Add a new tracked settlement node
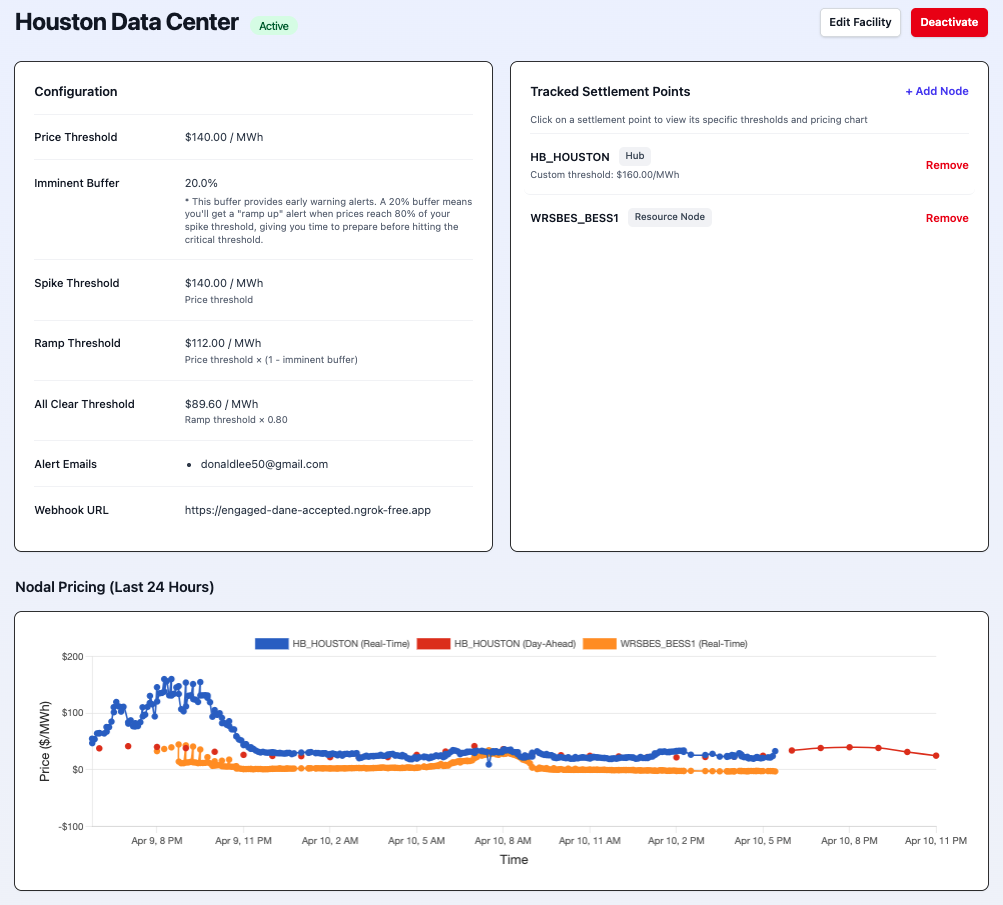The height and width of the screenshot is (905, 1003). (x=936, y=91)
